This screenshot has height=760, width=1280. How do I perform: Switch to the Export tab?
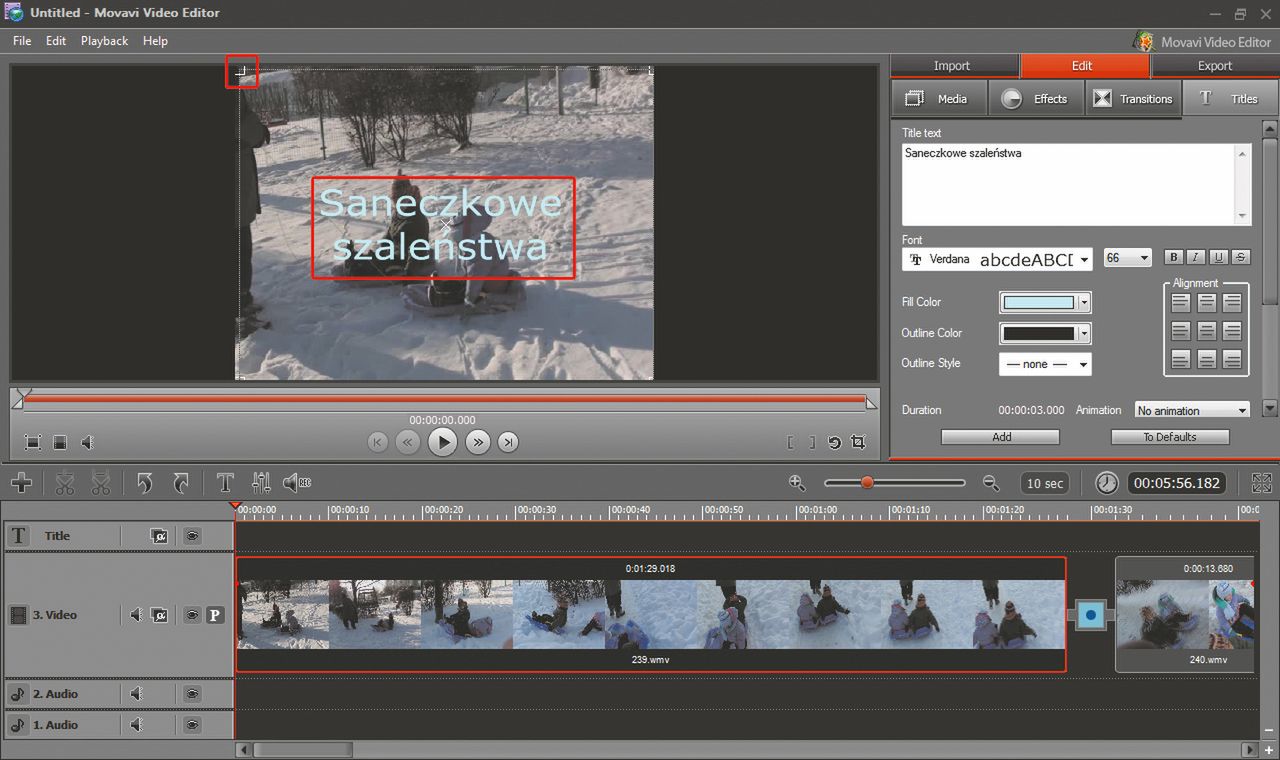1215,66
